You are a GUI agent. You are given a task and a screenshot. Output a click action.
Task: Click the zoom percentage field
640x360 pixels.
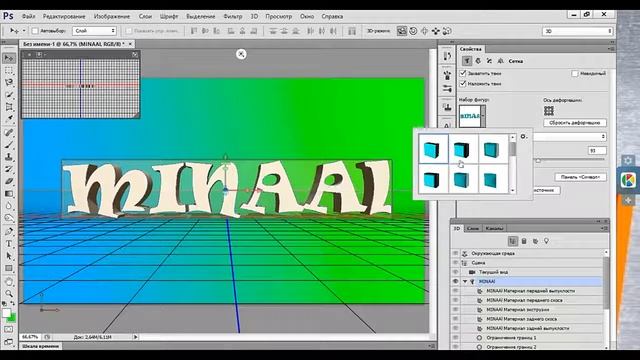(x=30, y=337)
